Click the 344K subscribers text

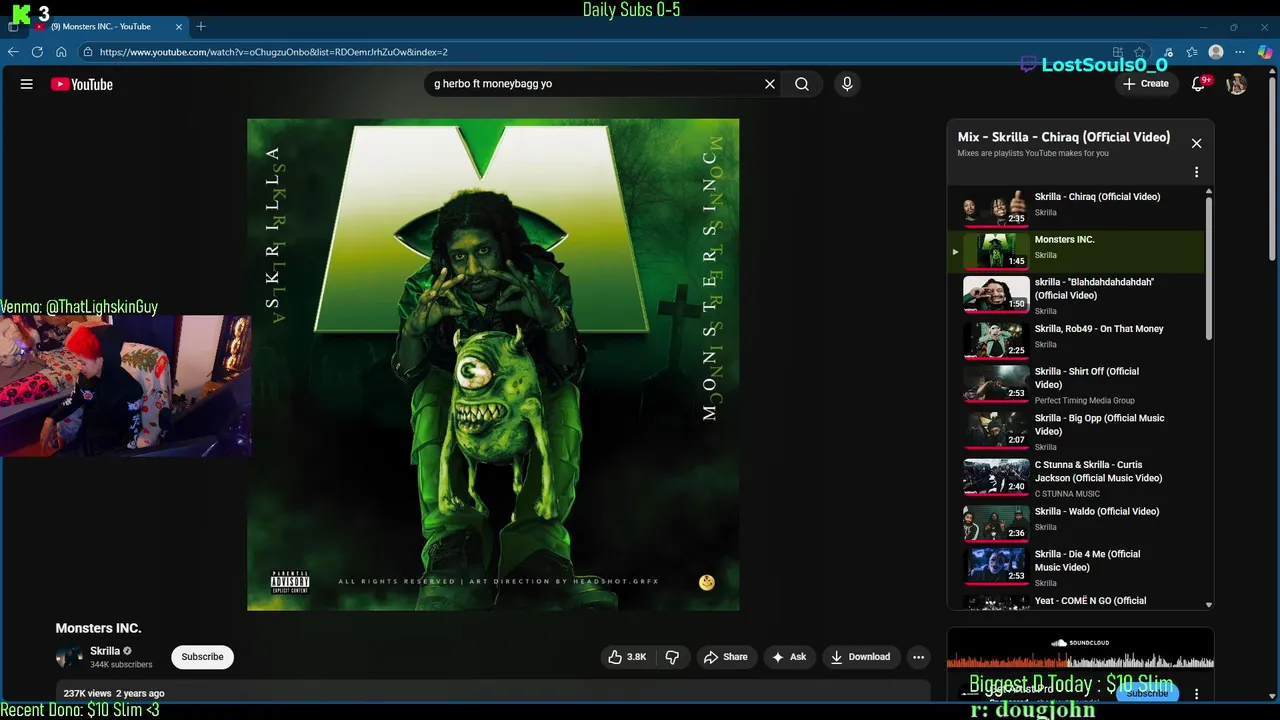121,665
